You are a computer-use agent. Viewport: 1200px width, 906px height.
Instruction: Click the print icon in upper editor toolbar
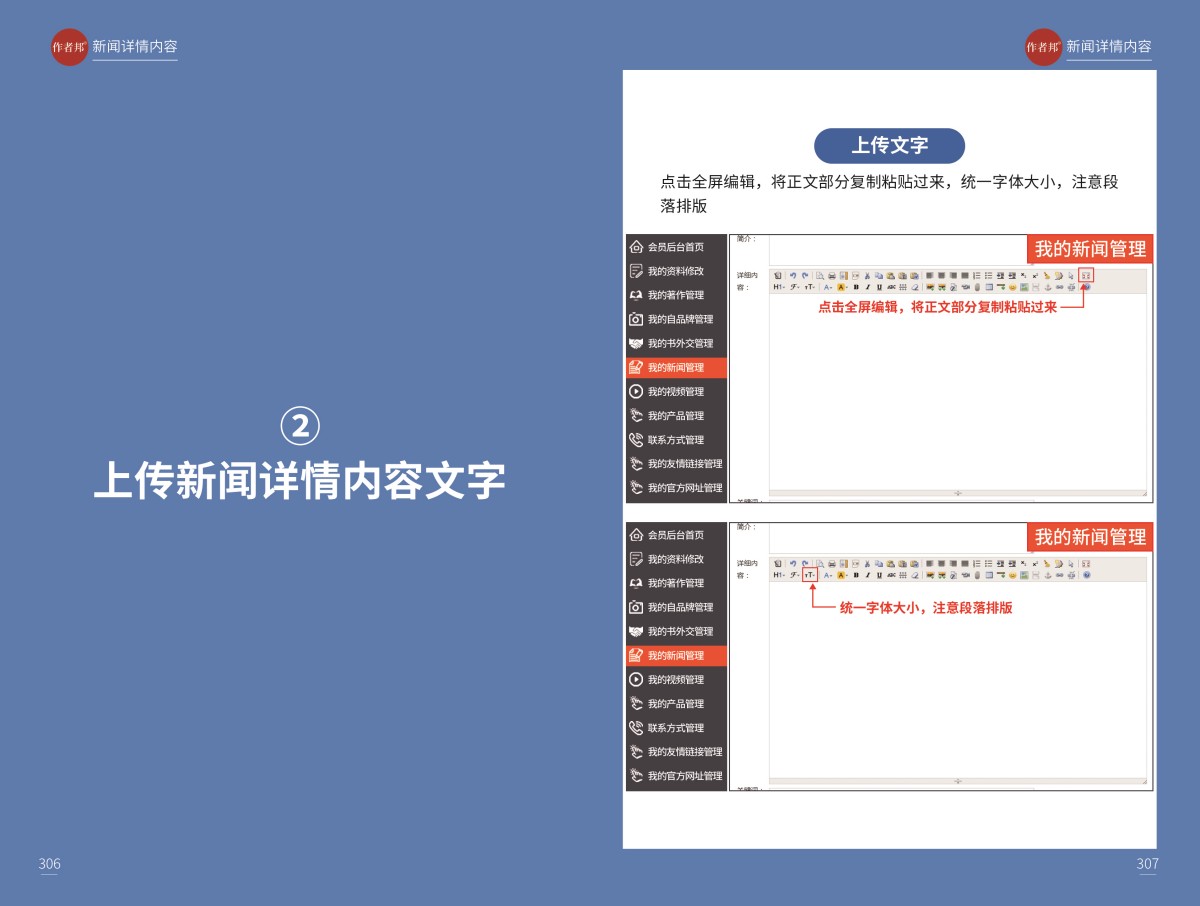point(831,275)
